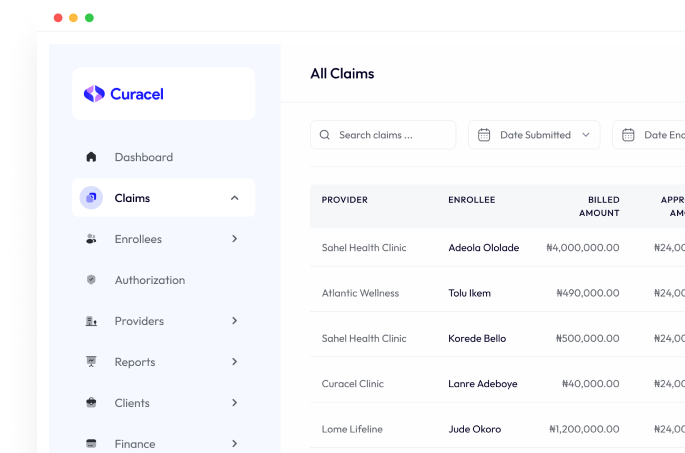Select the Atlantic Wellness provider row
Viewport: 685px width, 453px height.
360,293
